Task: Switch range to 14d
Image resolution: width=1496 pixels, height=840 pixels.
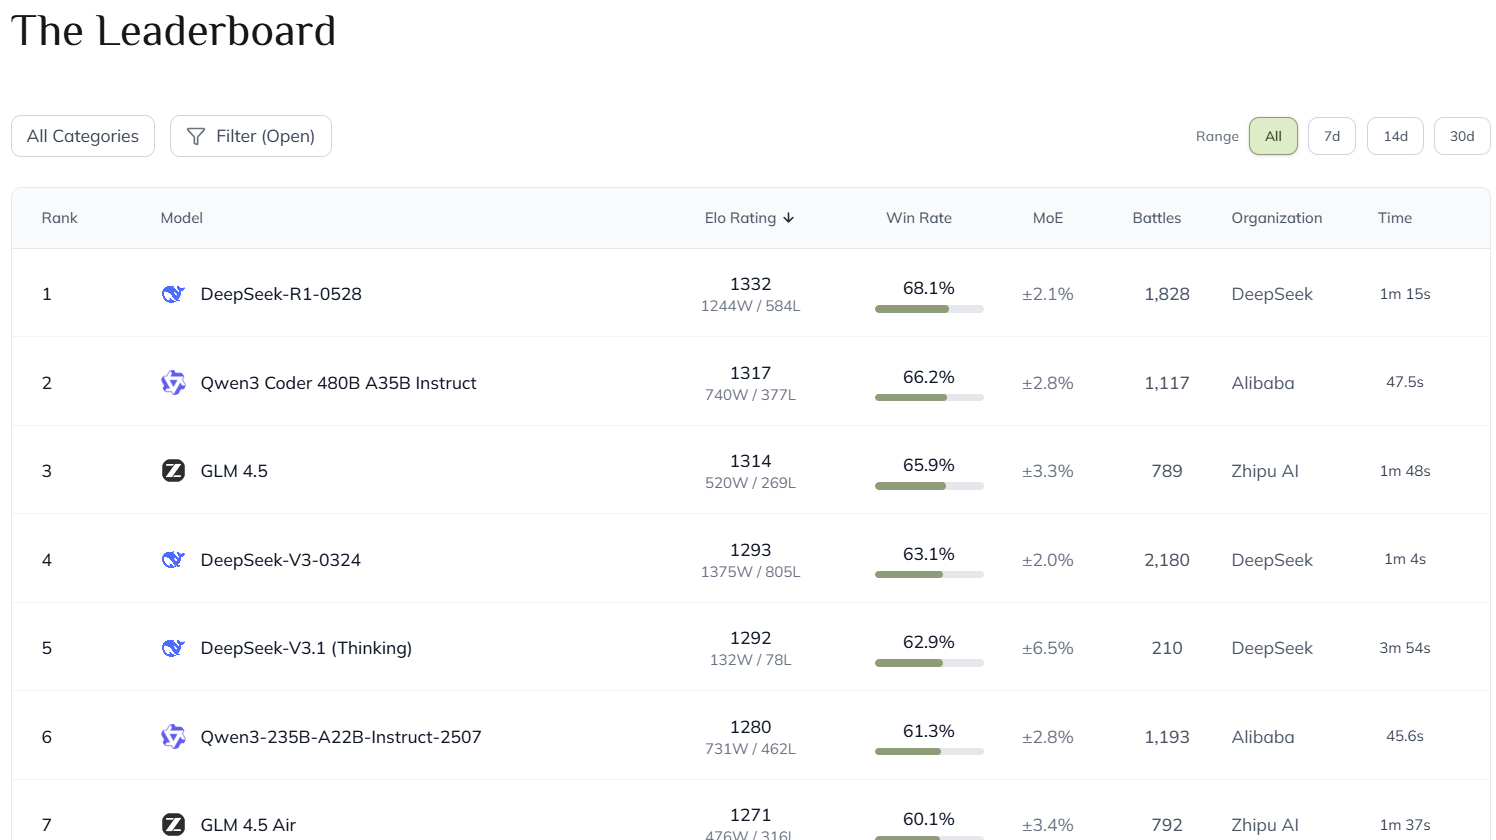Action: [x=1396, y=136]
